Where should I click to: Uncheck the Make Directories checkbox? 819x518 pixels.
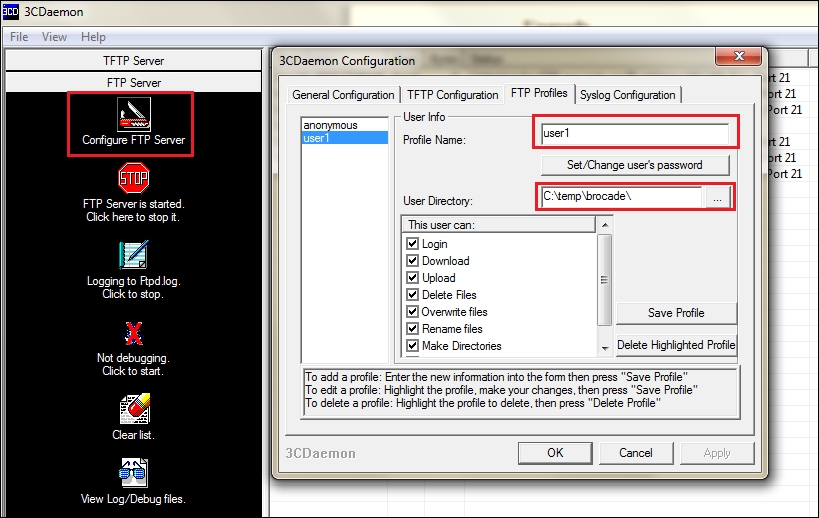click(x=413, y=345)
